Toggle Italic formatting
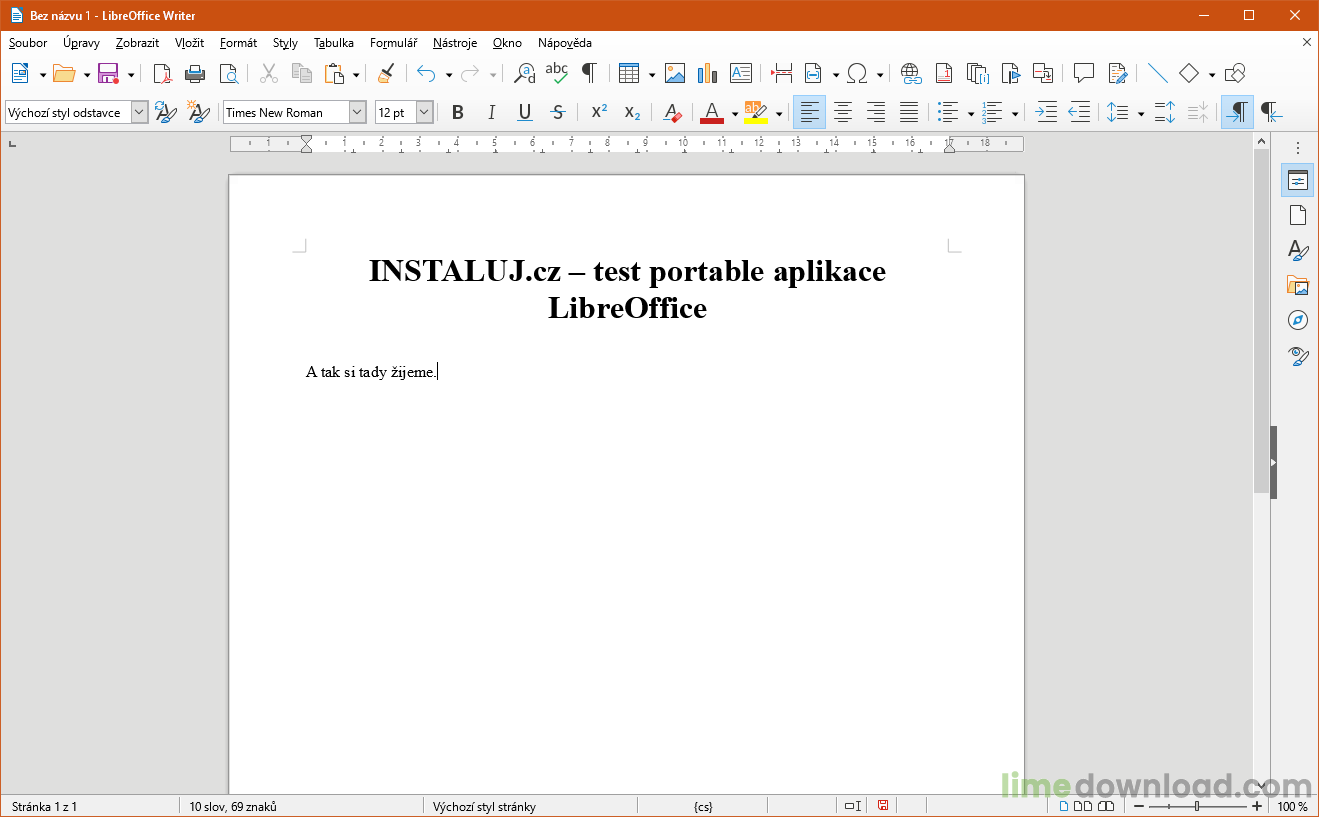 pos(491,113)
